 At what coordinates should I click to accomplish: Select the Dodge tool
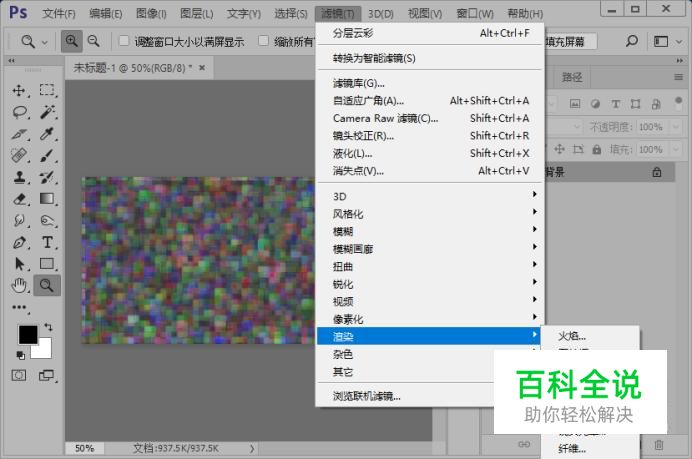pos(47,220)
